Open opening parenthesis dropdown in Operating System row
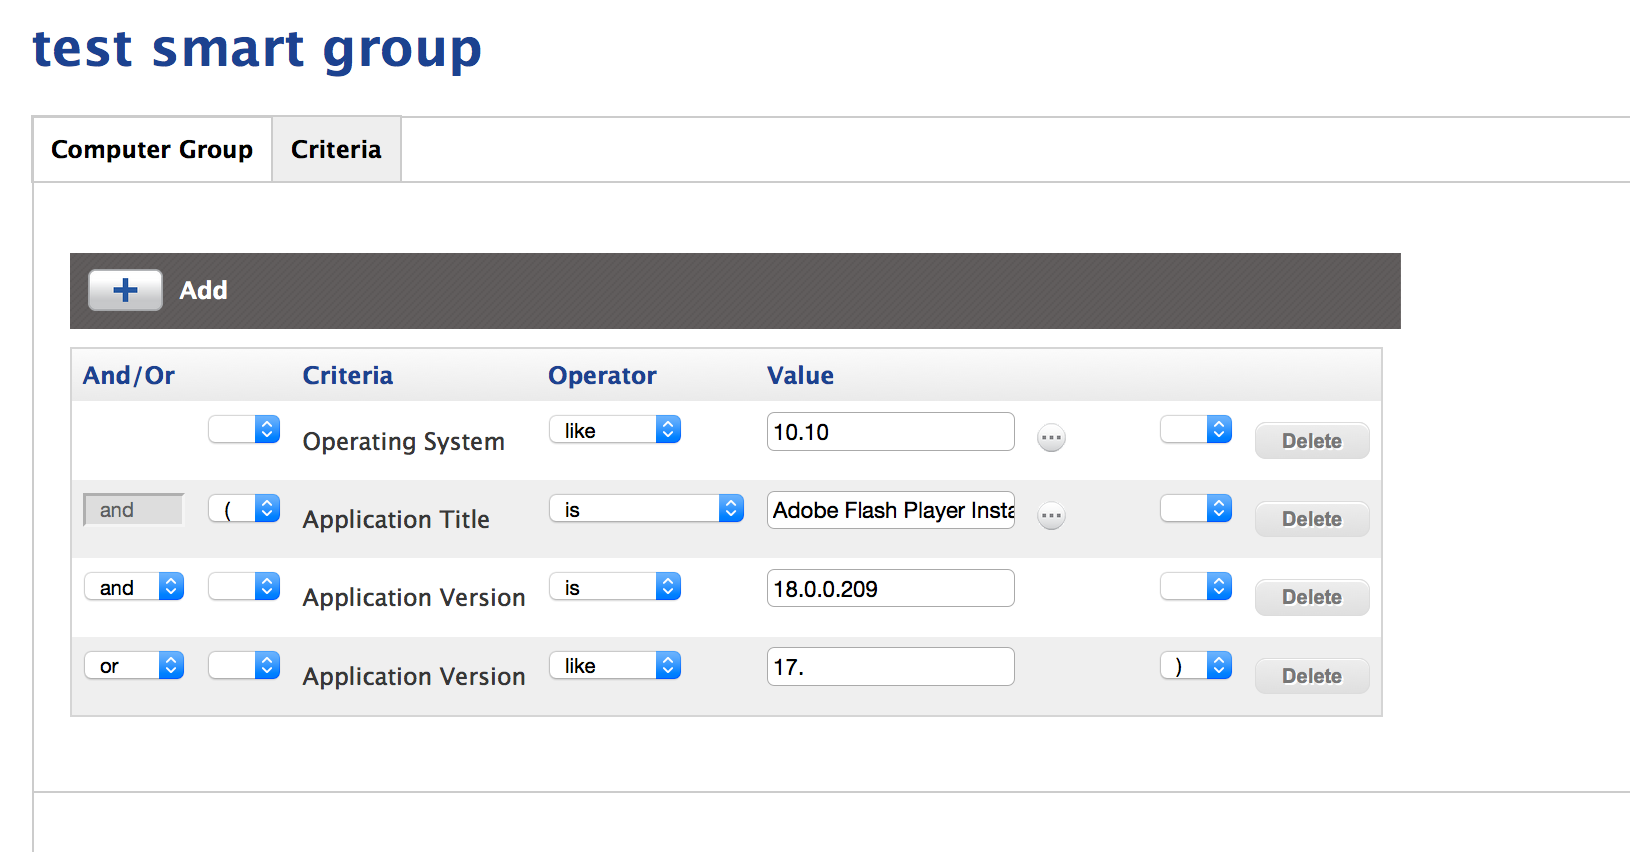Screen dimensions: 1630x852 coord(244,429)
